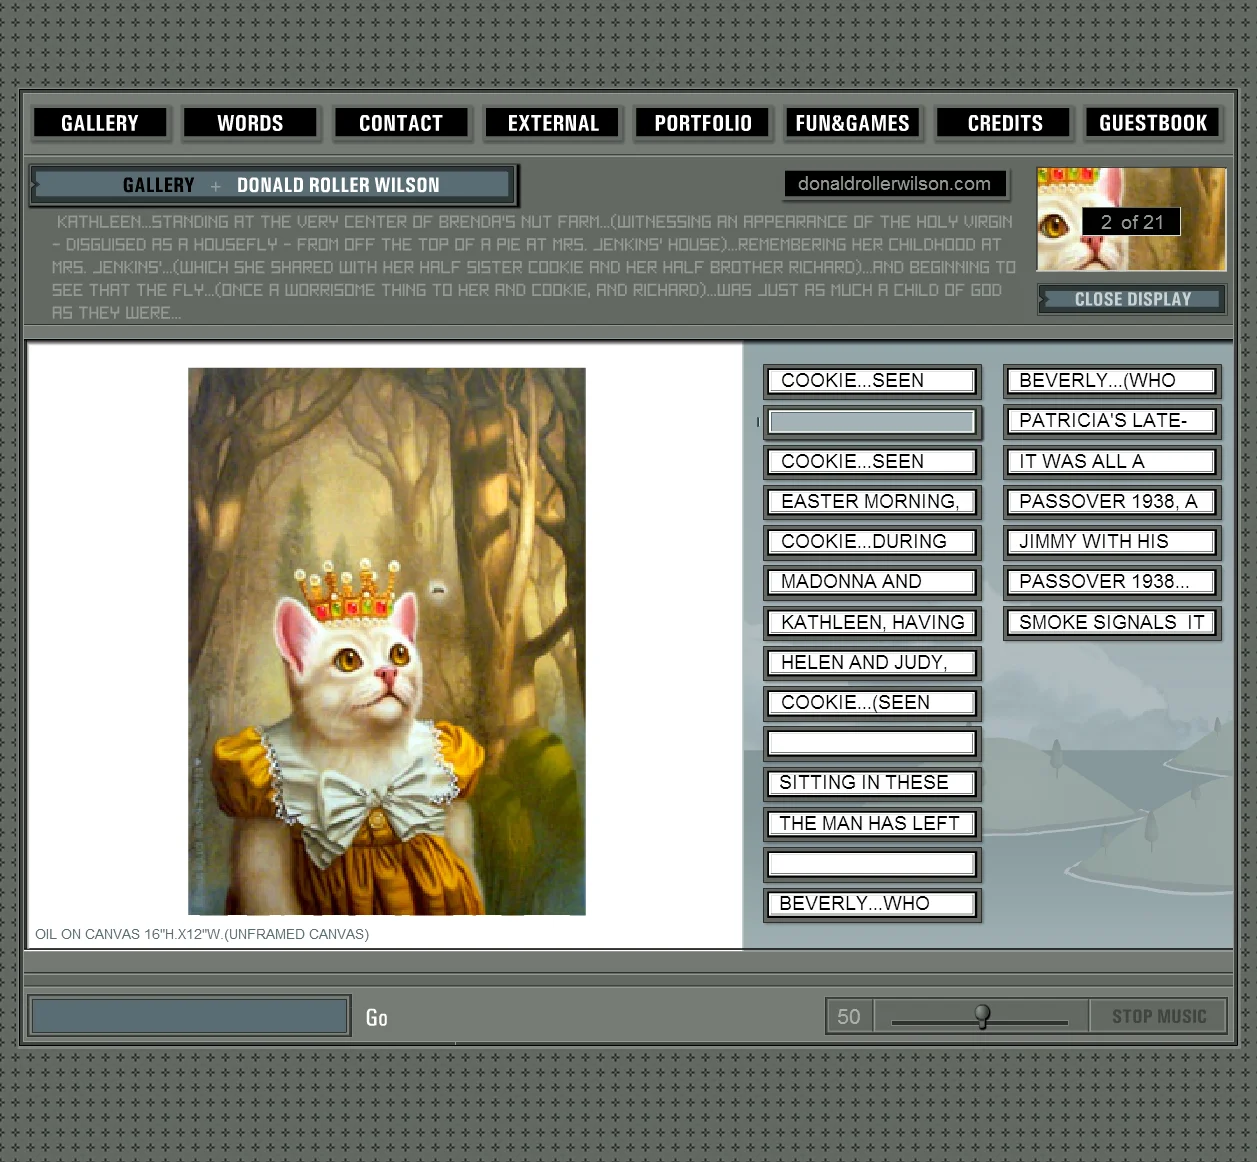This screenshot has height=1162, width=1257.
Task: Select PASSOVER 1938... painting entry
Action: tap(1111, 581)
